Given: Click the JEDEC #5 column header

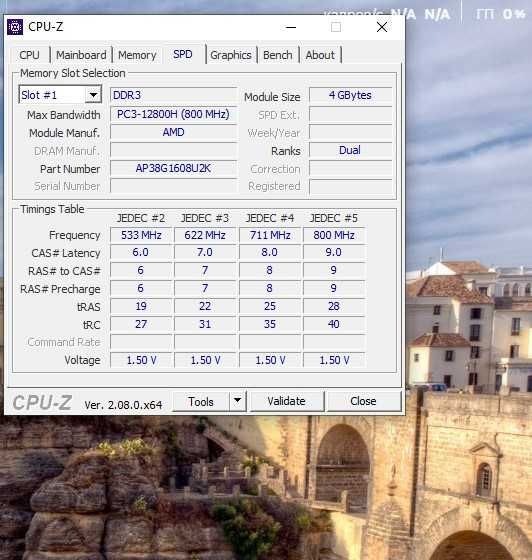Looking at the screenshot, I should click(333, 218).
